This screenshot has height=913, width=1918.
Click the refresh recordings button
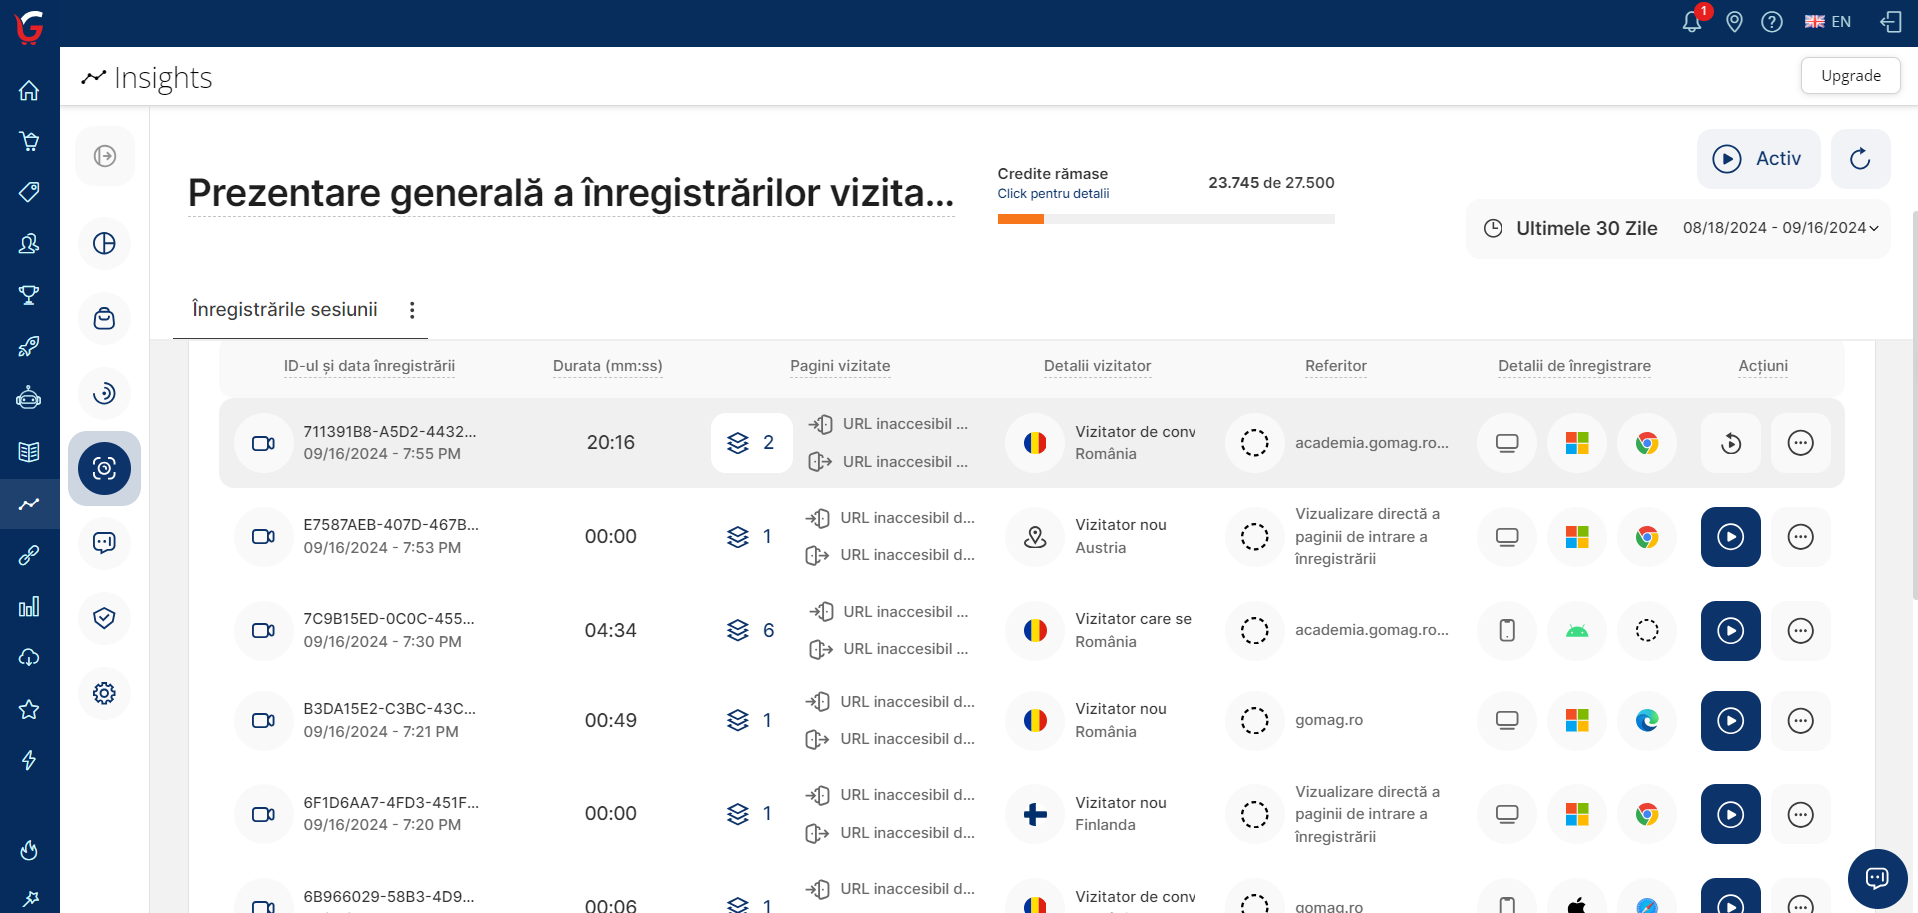pyautogui.click(x=1860, y=159)
